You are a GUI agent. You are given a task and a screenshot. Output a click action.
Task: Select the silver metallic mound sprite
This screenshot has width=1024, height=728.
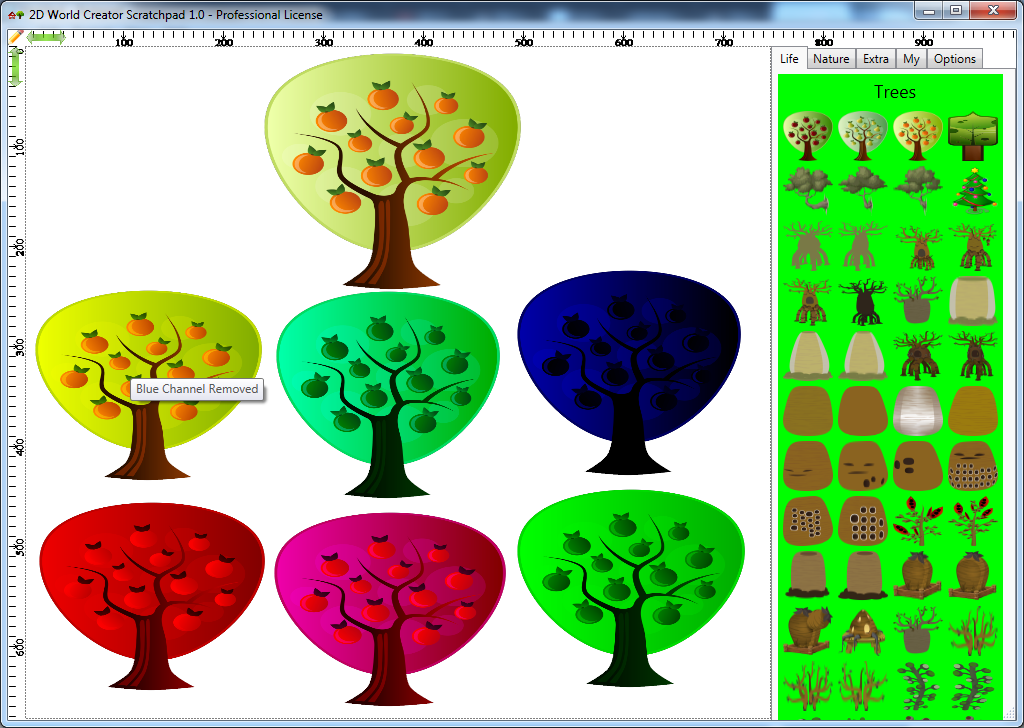(x=918, y=411)
